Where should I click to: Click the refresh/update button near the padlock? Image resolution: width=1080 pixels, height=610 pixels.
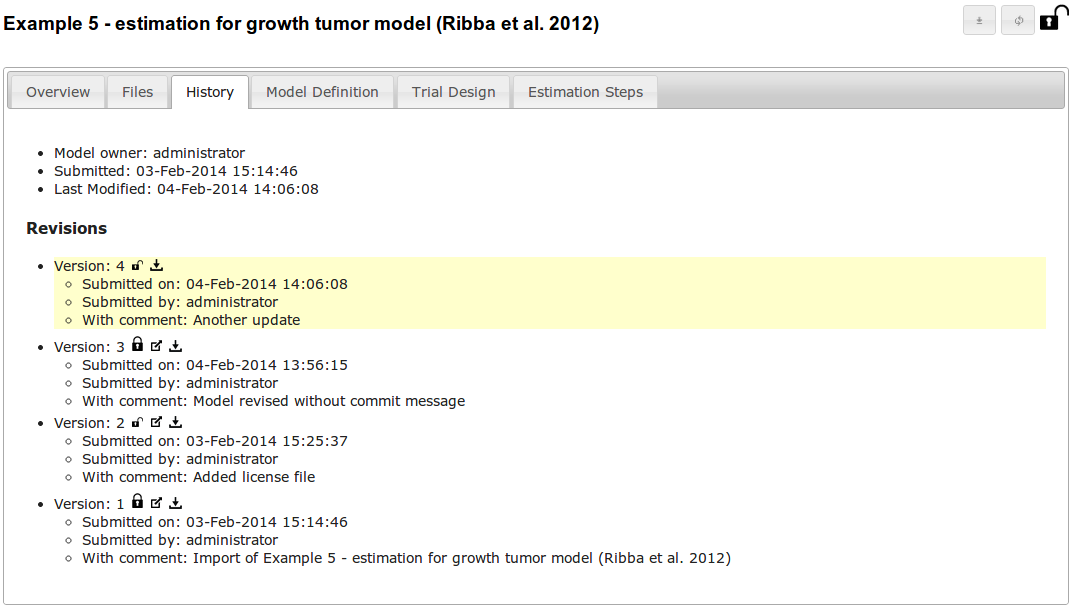tap(1017, 19)
